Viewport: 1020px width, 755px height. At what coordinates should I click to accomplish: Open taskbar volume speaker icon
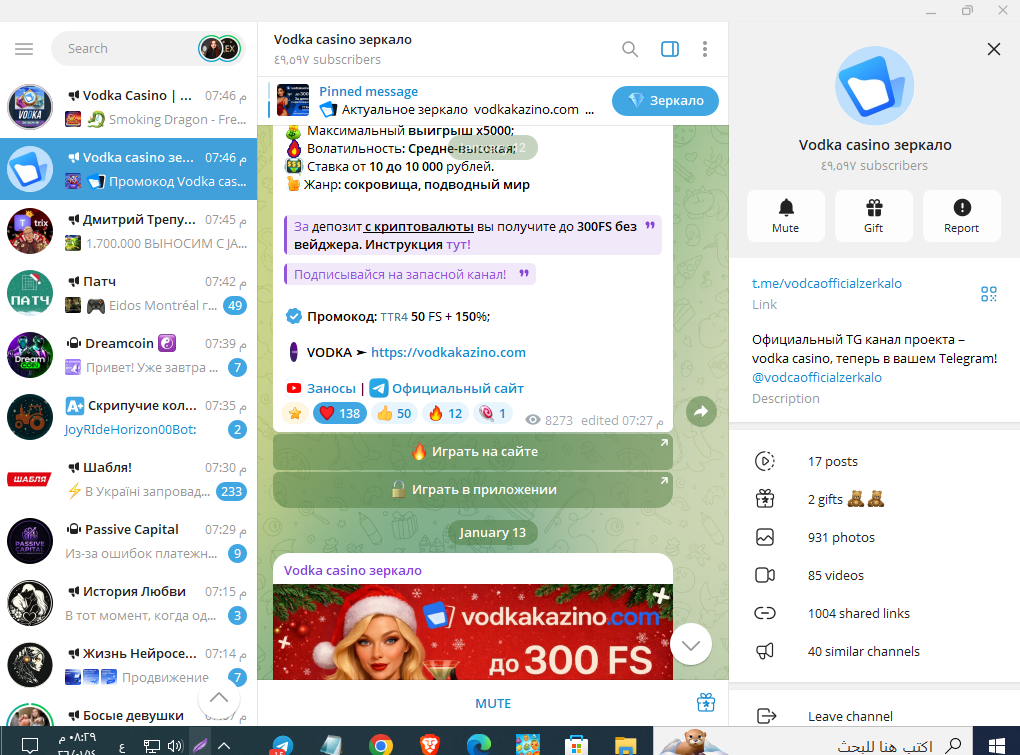(x=175, y=745)
